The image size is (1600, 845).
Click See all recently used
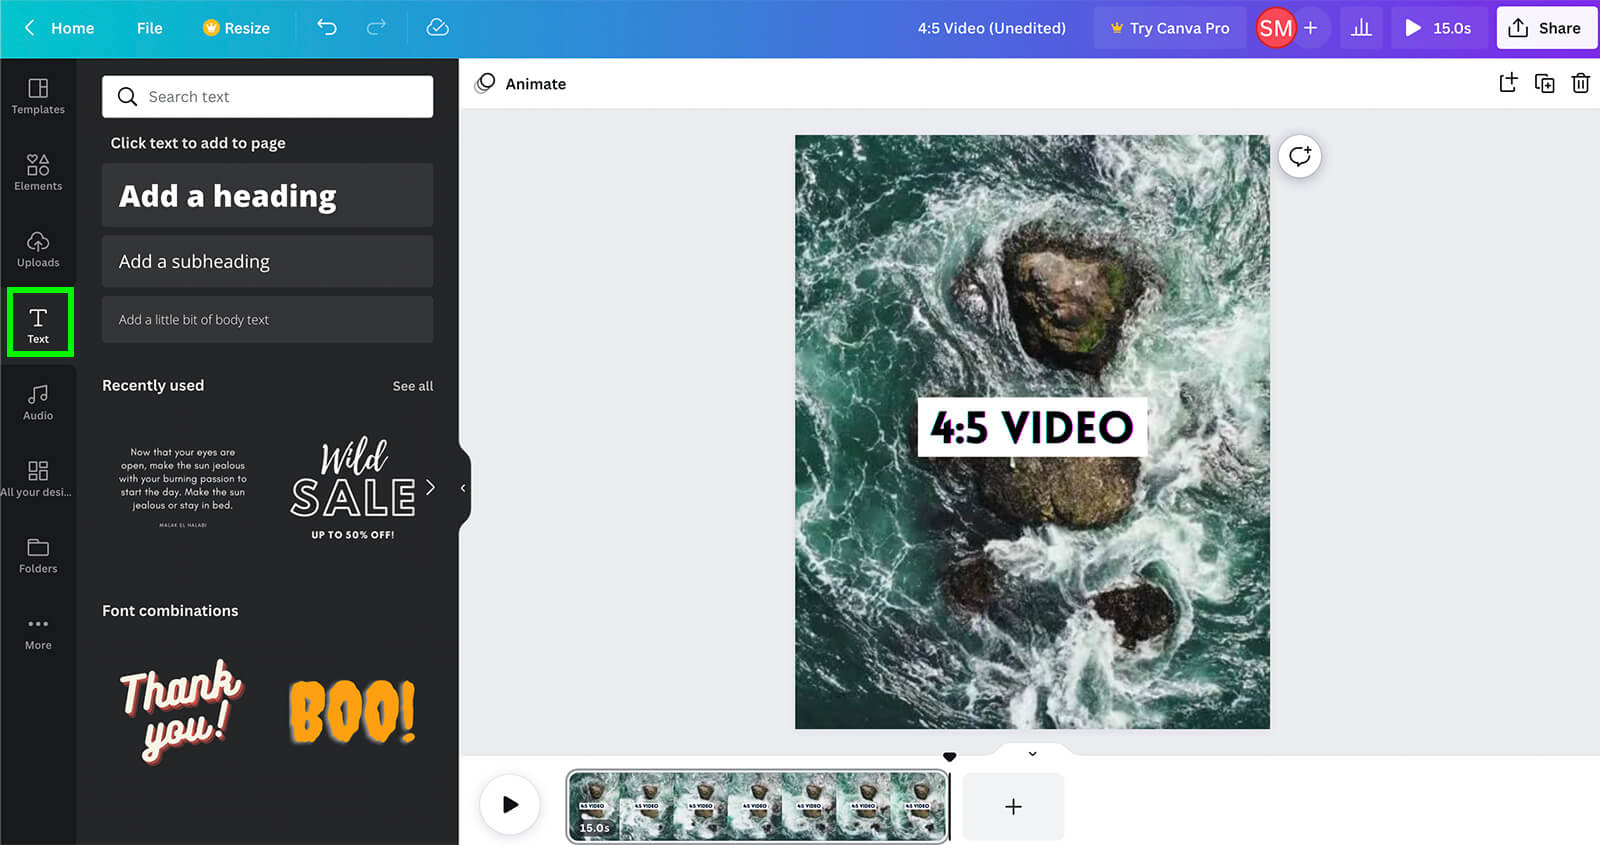413,386
